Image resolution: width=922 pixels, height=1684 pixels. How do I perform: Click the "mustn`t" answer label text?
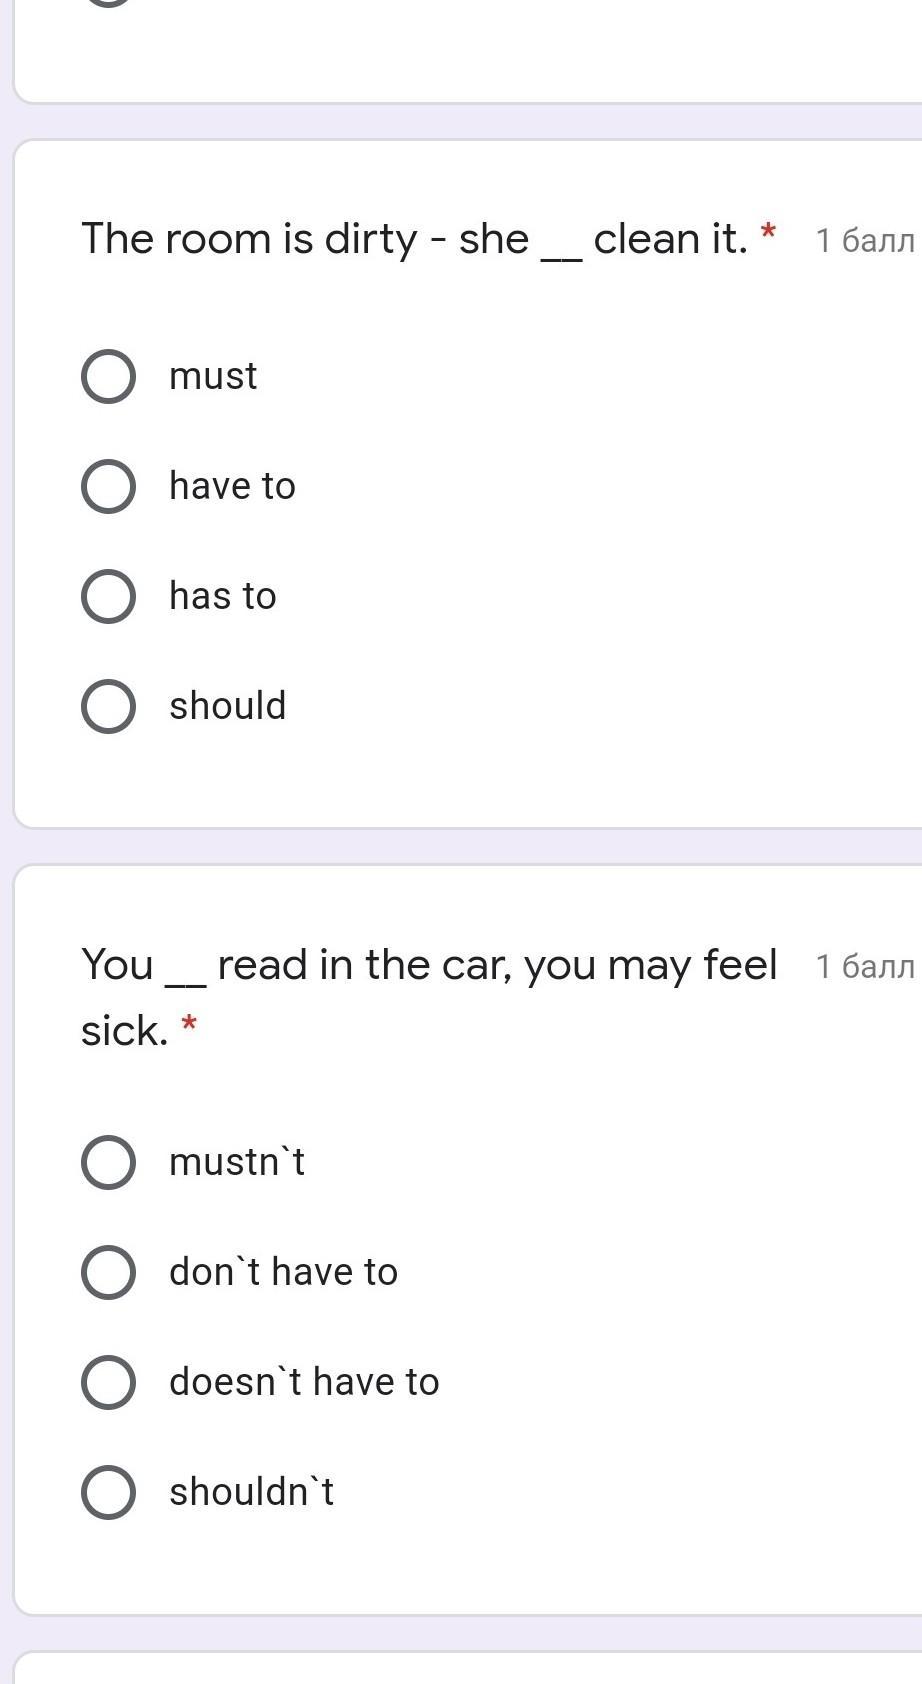tap(236, 1163)
